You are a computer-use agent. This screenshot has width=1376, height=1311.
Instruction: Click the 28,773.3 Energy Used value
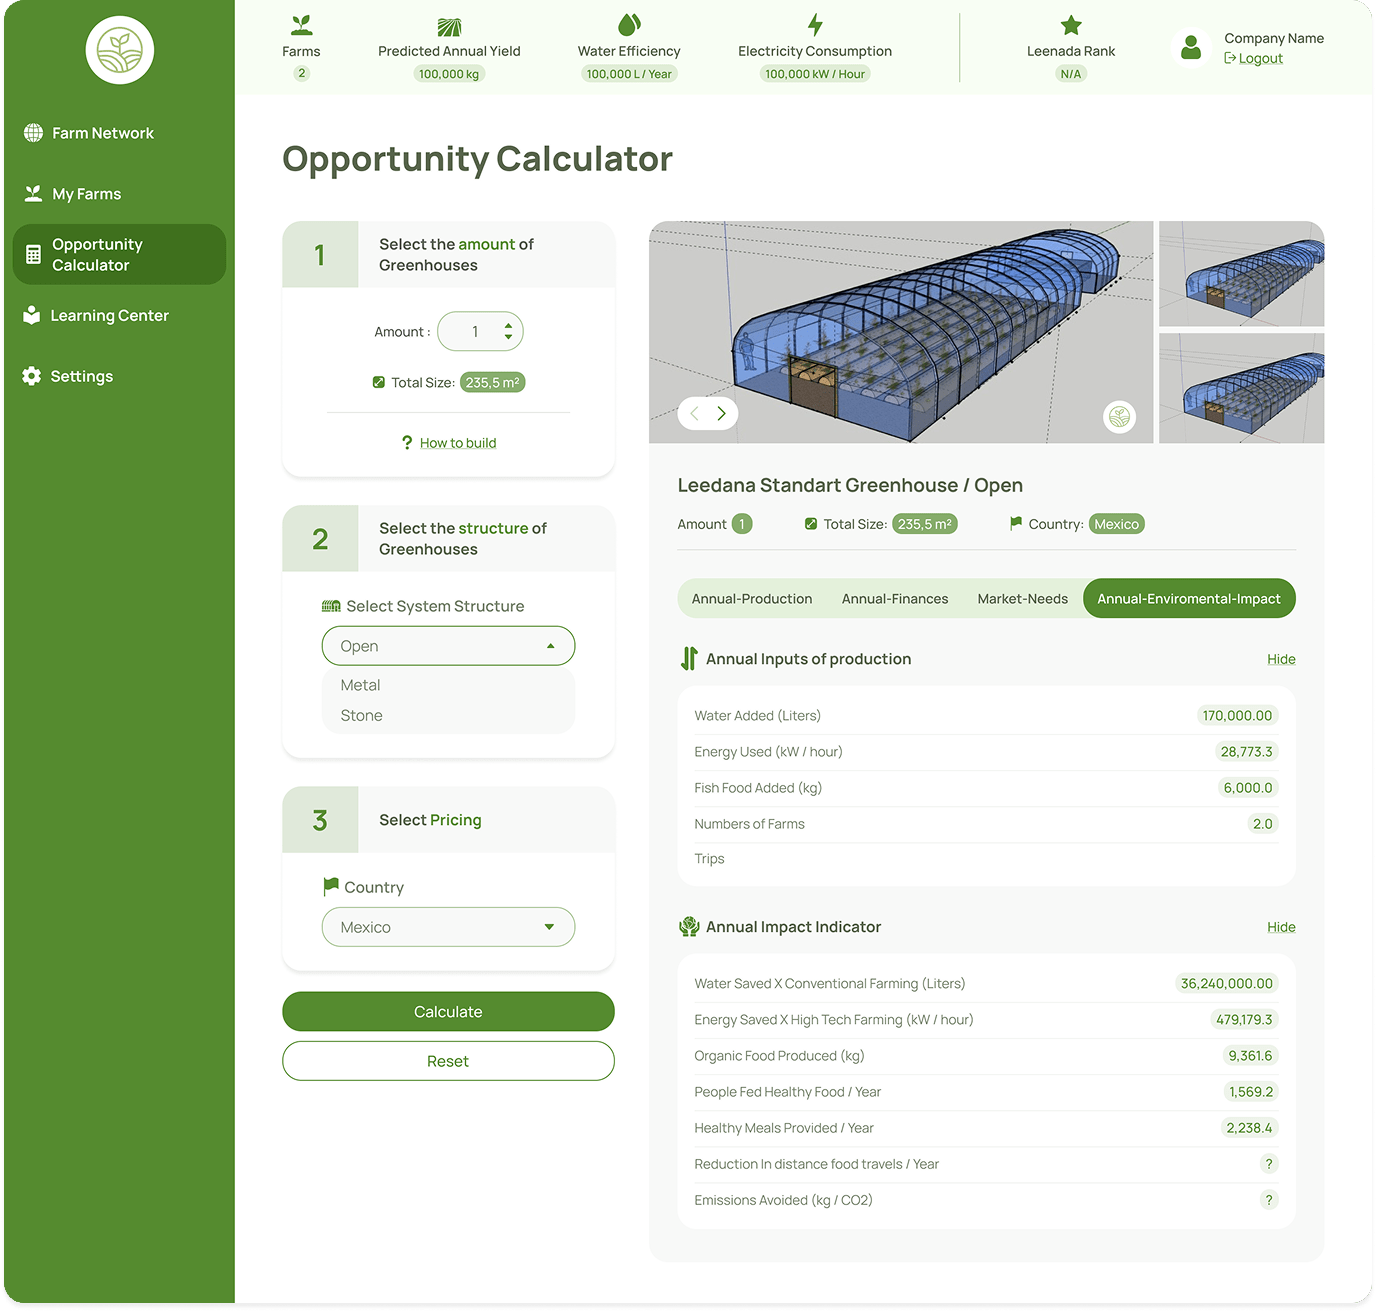click(1246, 751)
